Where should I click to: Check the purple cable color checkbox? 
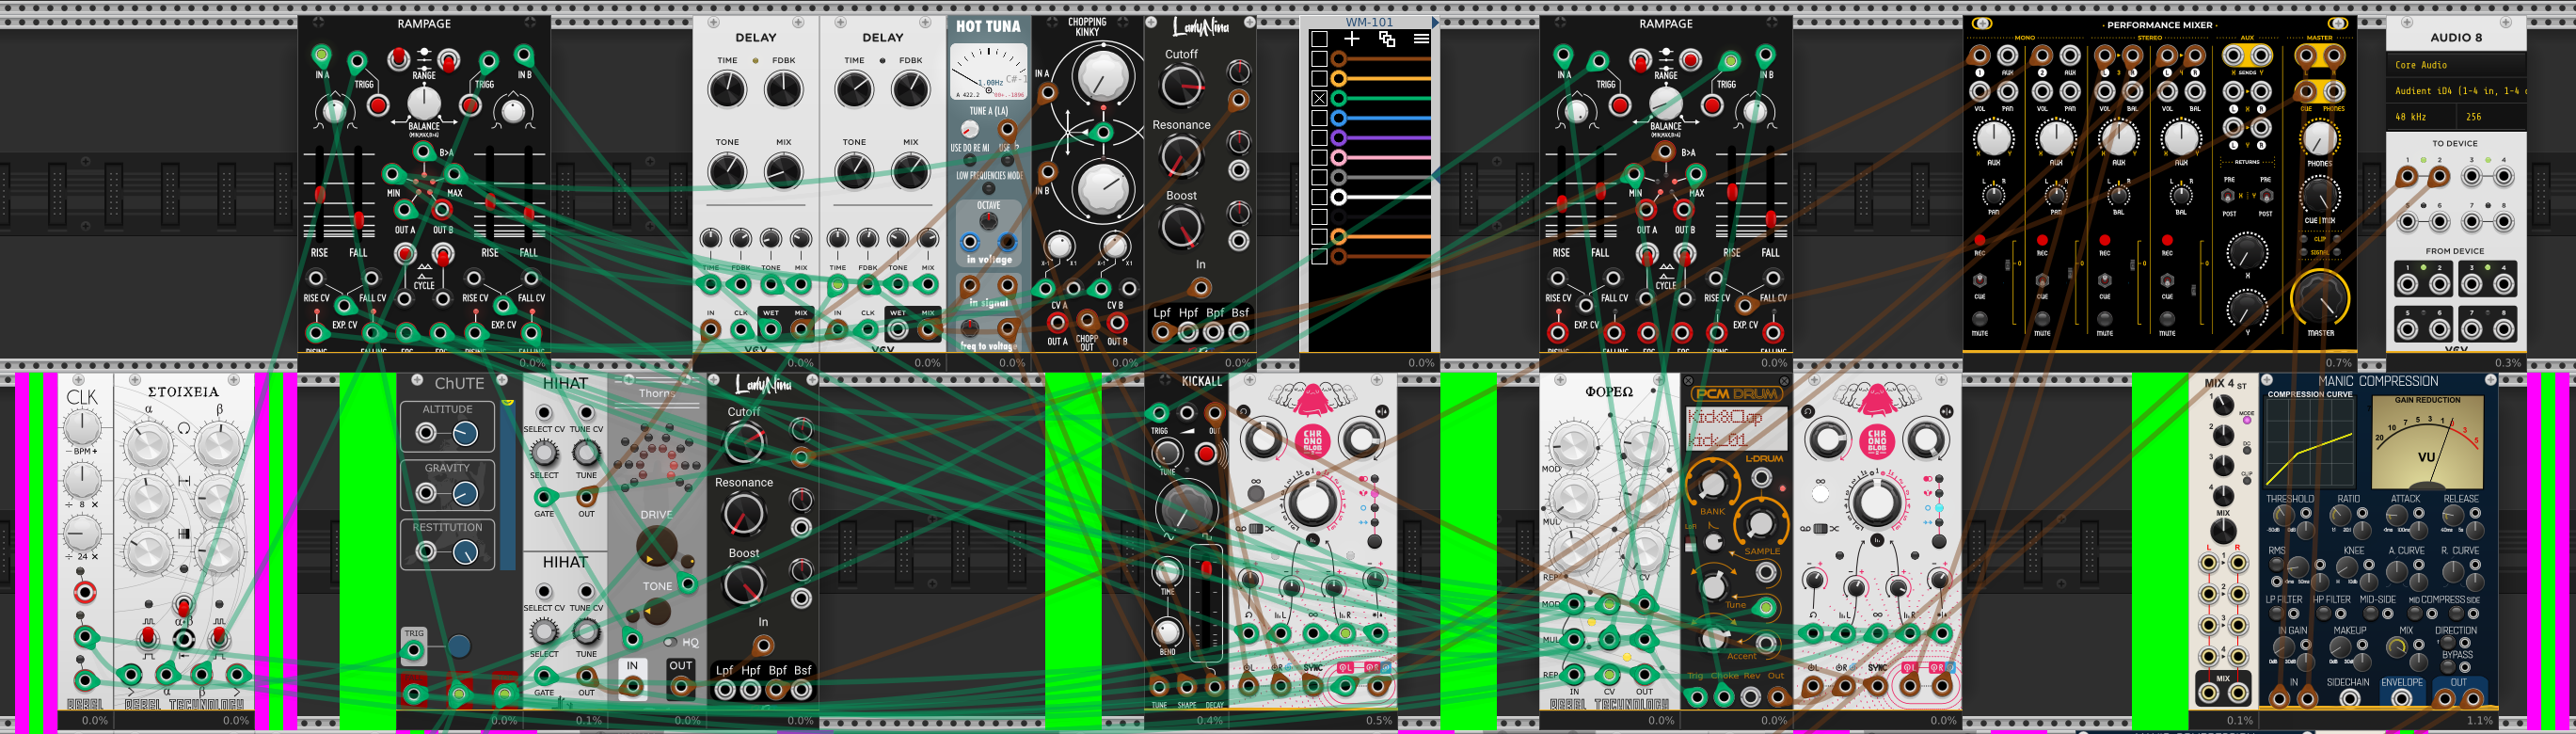coord(1319,138)
